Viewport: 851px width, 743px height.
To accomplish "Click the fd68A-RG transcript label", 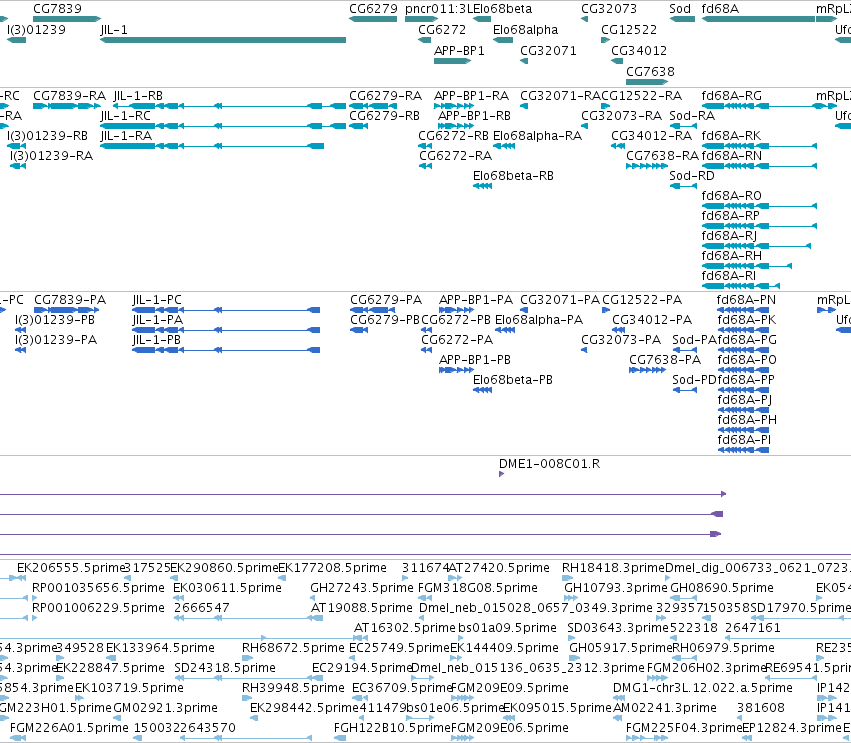I will pos(732,96).
